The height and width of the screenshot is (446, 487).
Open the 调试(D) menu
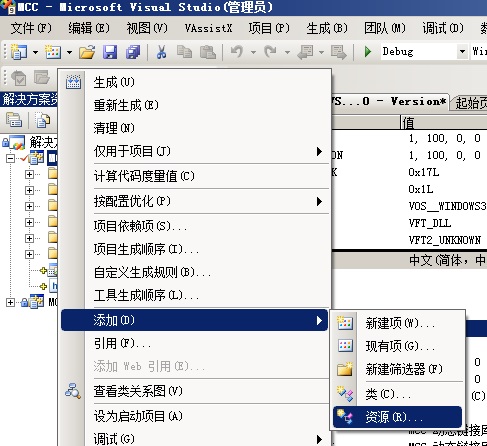point(443,28)
